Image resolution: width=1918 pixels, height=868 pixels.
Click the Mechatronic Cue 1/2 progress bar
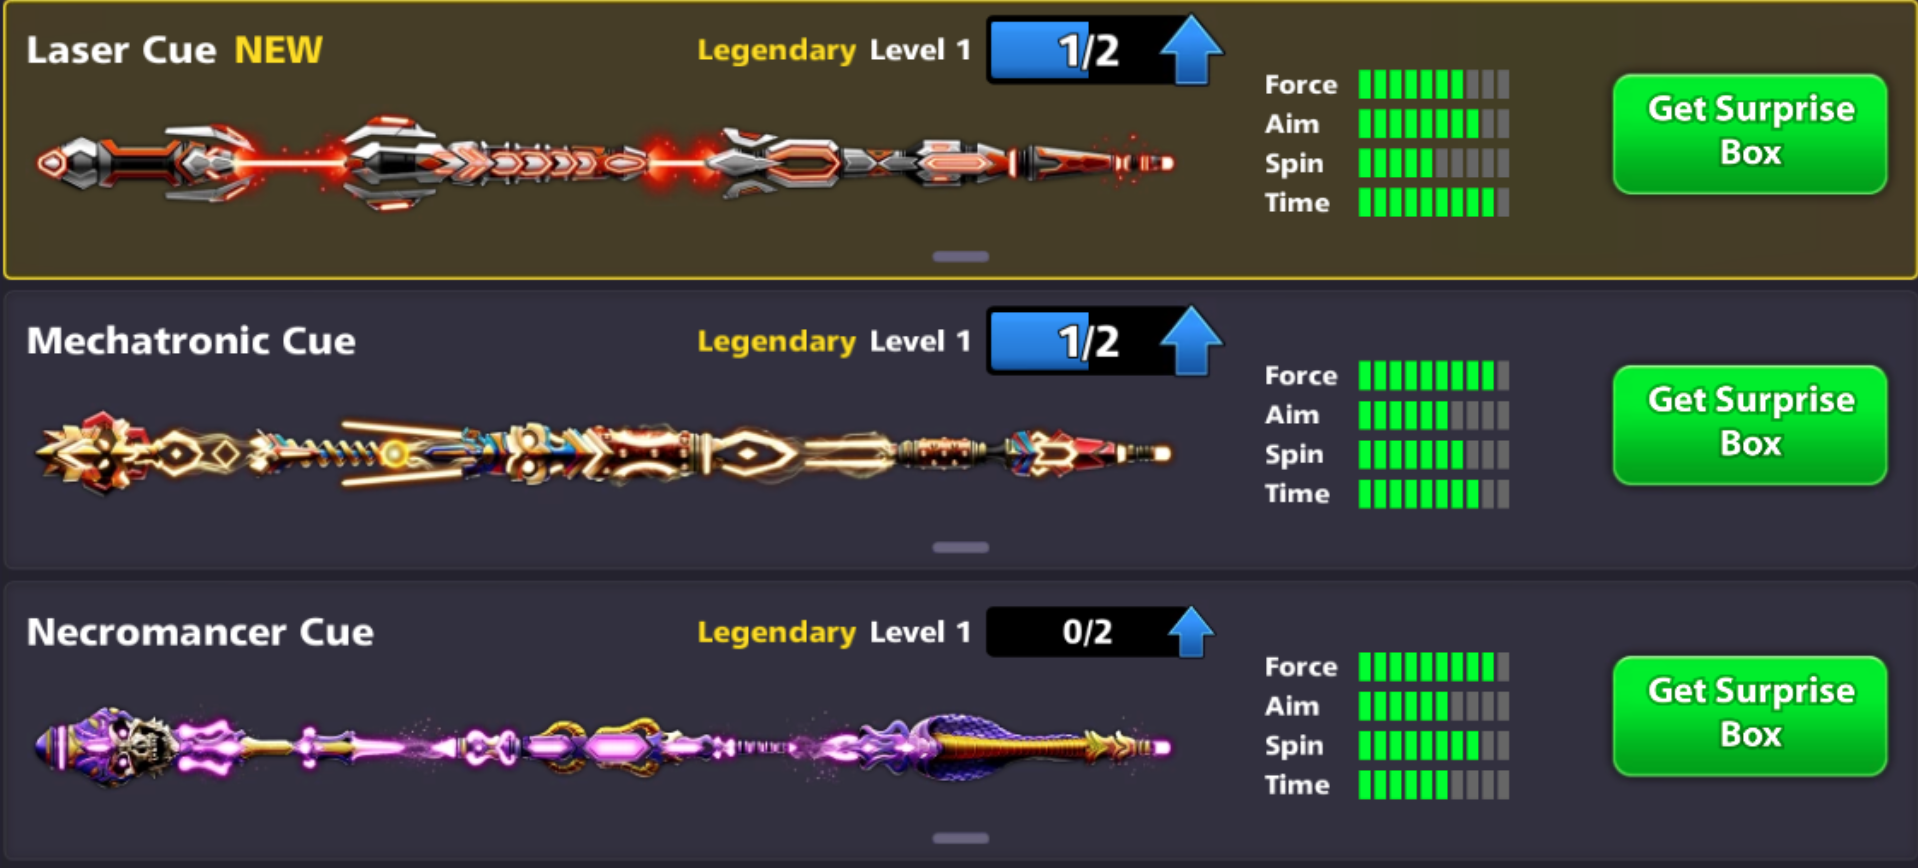pyautogui.click(x=1075, y=341)
